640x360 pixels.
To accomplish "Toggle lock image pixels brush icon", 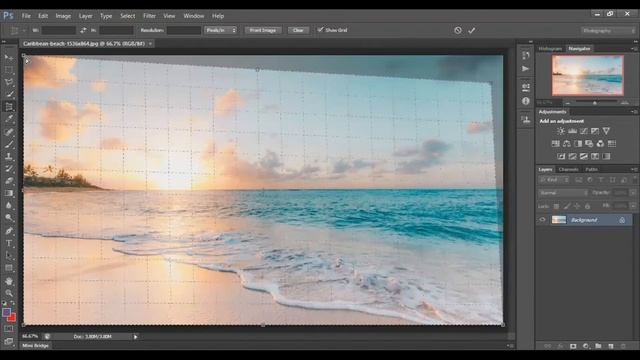I will 567,206.
